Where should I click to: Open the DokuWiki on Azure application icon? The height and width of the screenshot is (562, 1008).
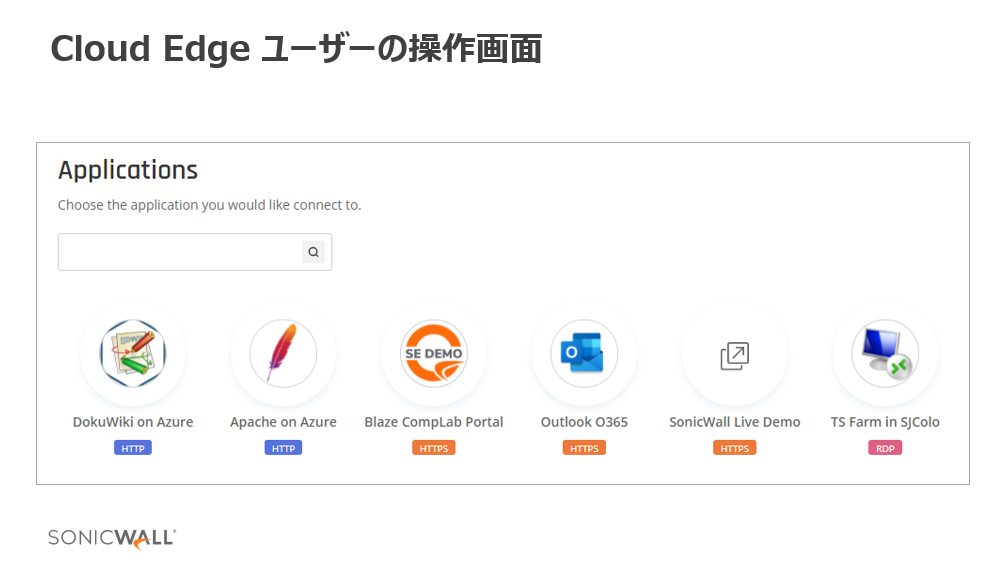(133, 354)
